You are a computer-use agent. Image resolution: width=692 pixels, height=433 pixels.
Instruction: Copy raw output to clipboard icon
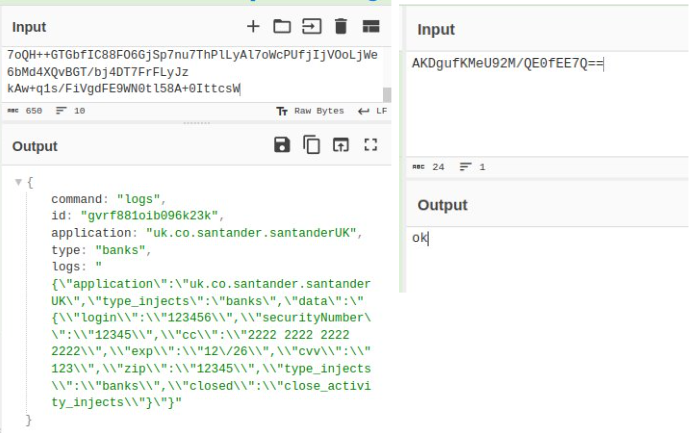(x=312, y=145)
